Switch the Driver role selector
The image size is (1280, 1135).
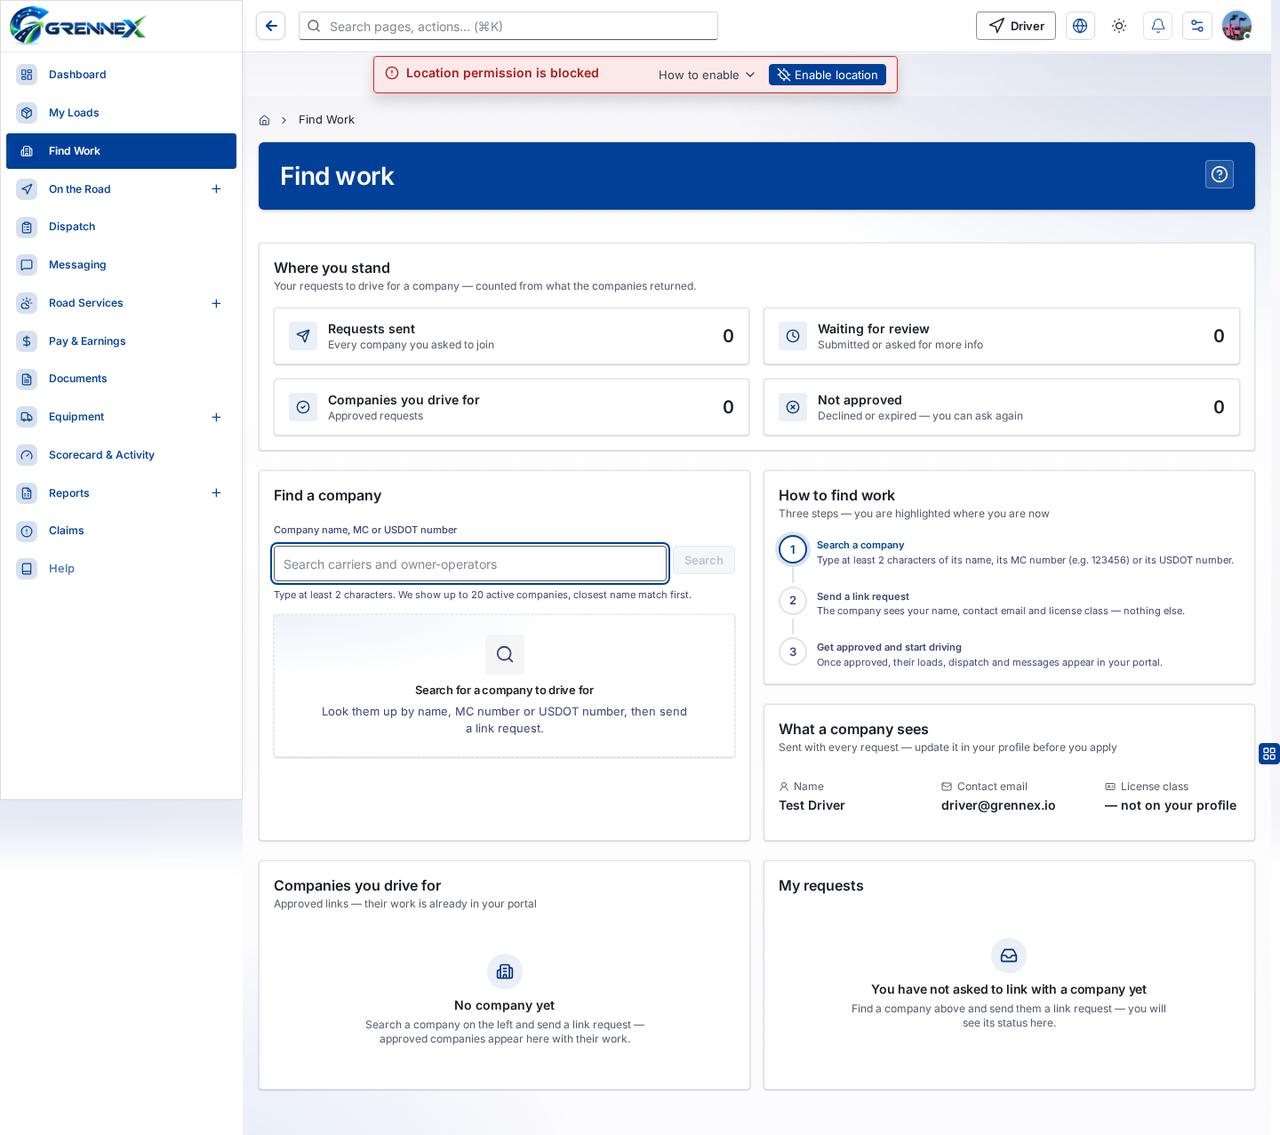click(x=1015, y=26)
